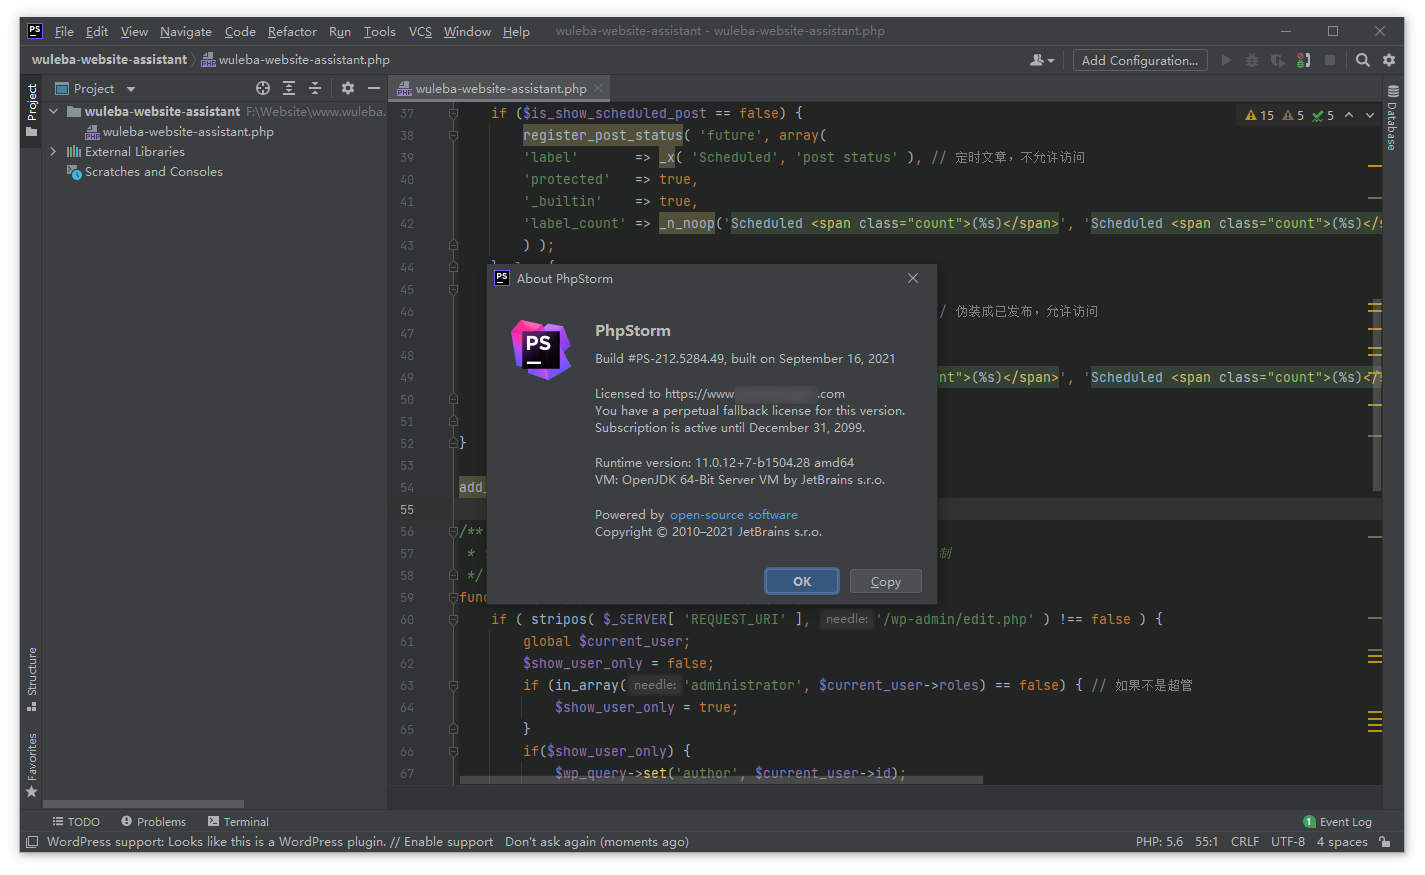Click fold toggle at line 37 gutter

pos(453,113)
